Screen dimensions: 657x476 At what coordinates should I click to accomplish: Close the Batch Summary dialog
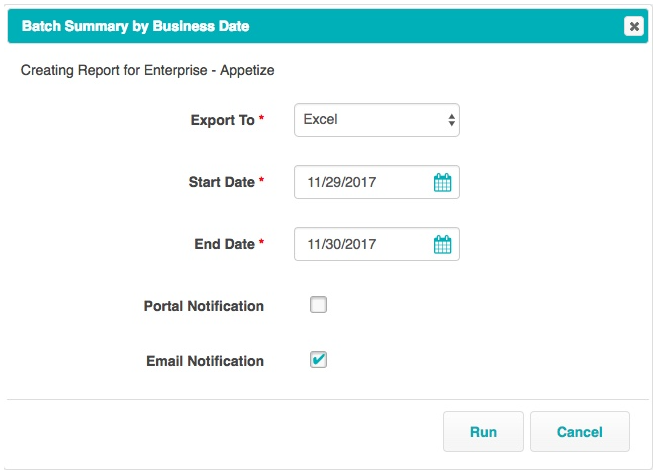point(634,27)
